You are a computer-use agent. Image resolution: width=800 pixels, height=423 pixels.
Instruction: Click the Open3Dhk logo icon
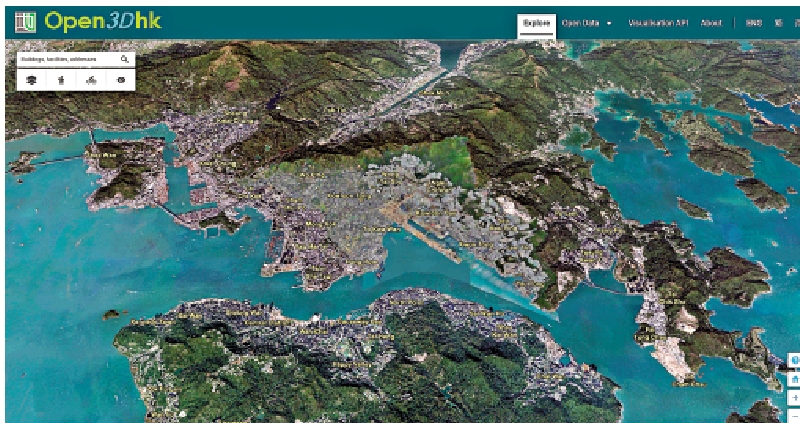pyautogui.click(x=26, y=21)
